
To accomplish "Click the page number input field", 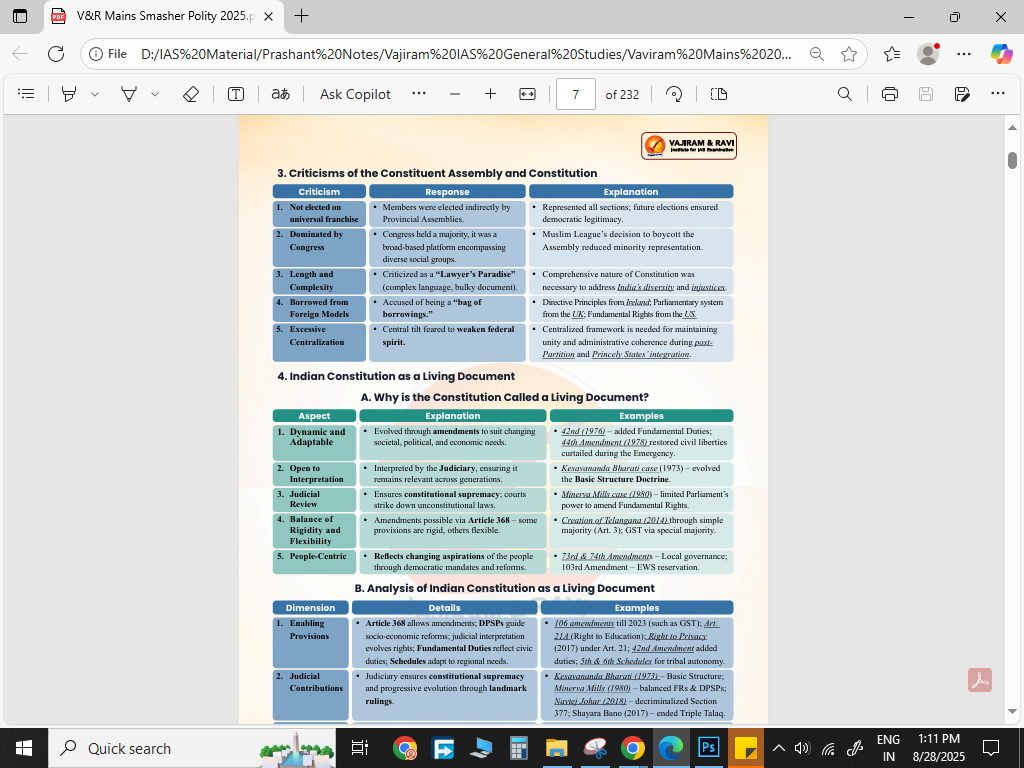I will (x=575, y=94).
